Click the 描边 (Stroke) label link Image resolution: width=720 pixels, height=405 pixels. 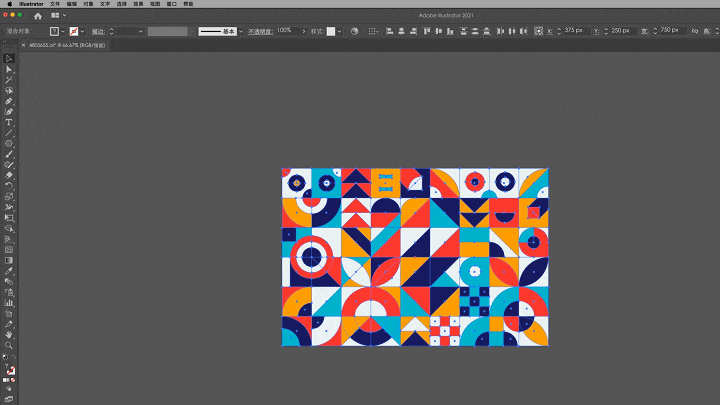[98, 31]
